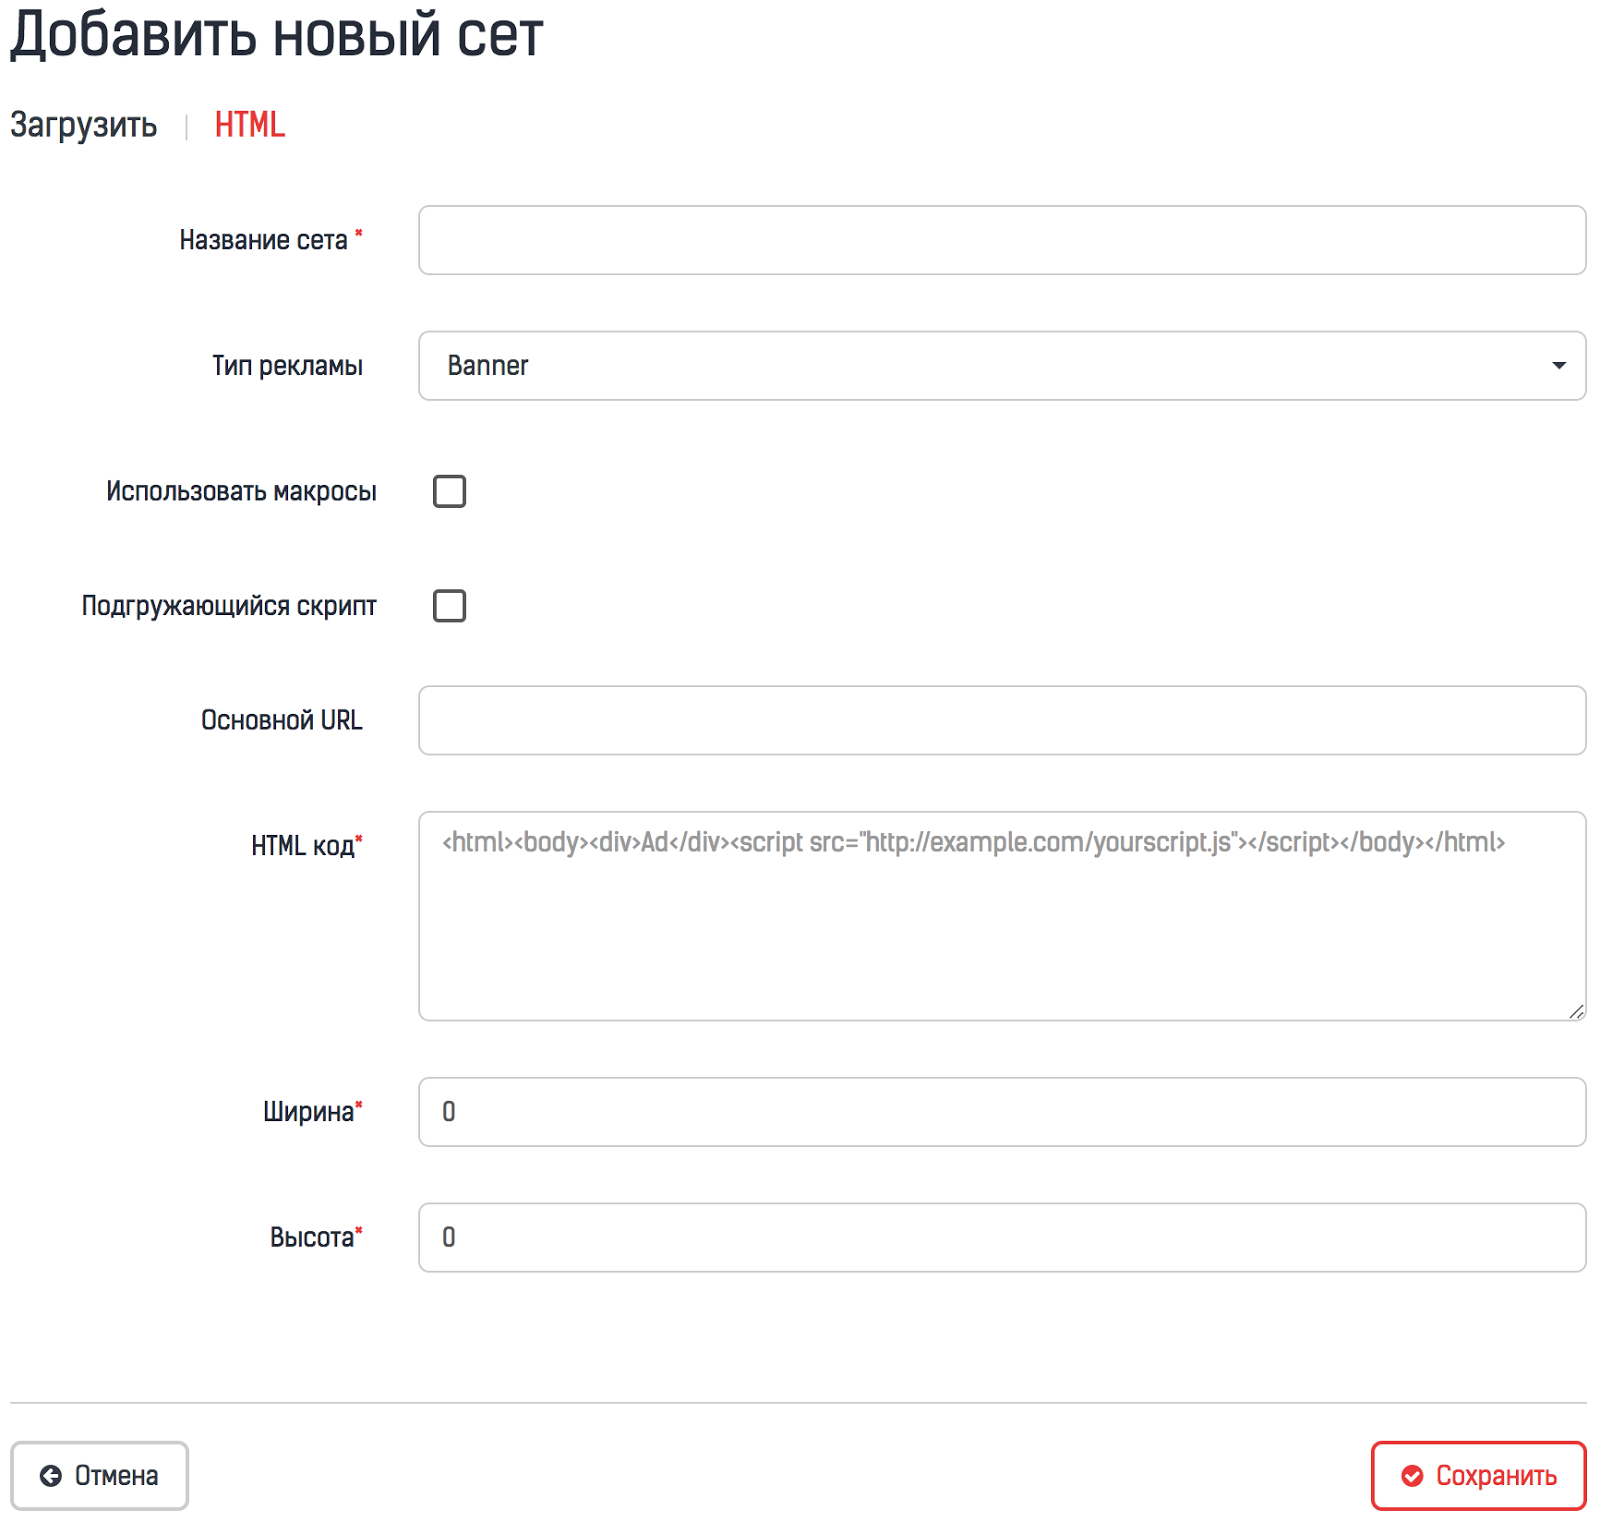Focus the Название сета input field
The height and width of the screenshot is (1522, 1600).
tap(1001, 240)
